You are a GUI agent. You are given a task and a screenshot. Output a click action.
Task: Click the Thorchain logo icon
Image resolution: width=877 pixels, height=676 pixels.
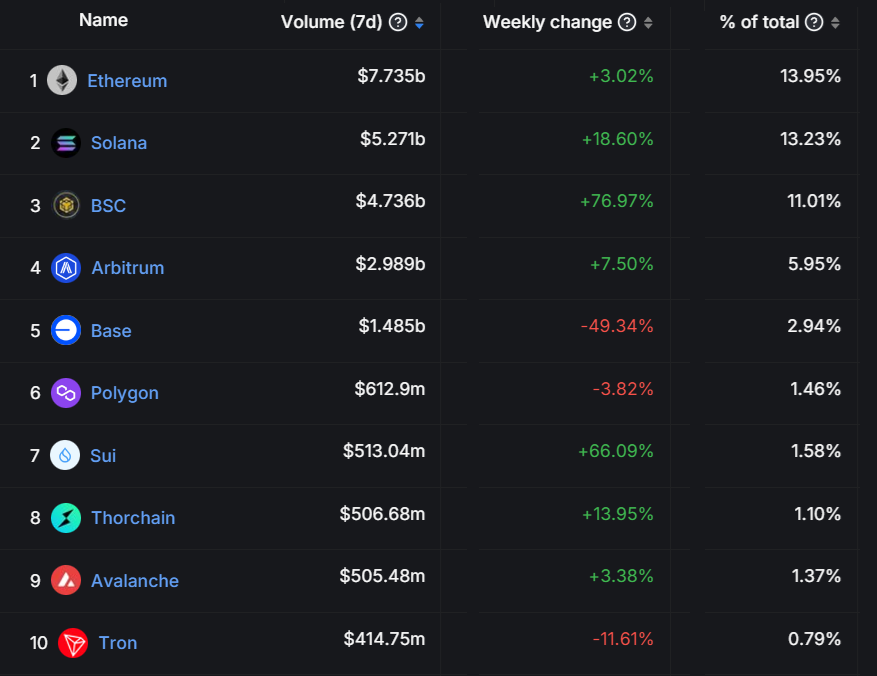pyautogui.click(x=66, y=518)
